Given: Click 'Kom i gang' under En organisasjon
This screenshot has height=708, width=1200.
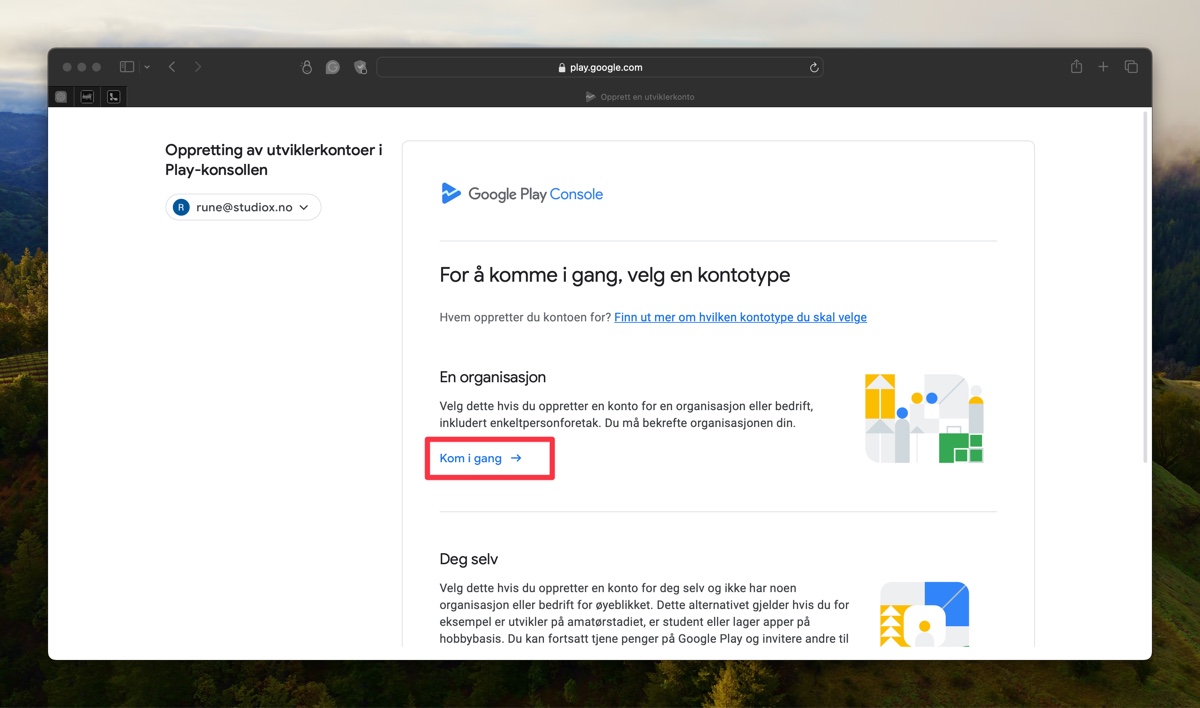Looking at the screenshot, I should pyautogui.click(x=481, y=458).
